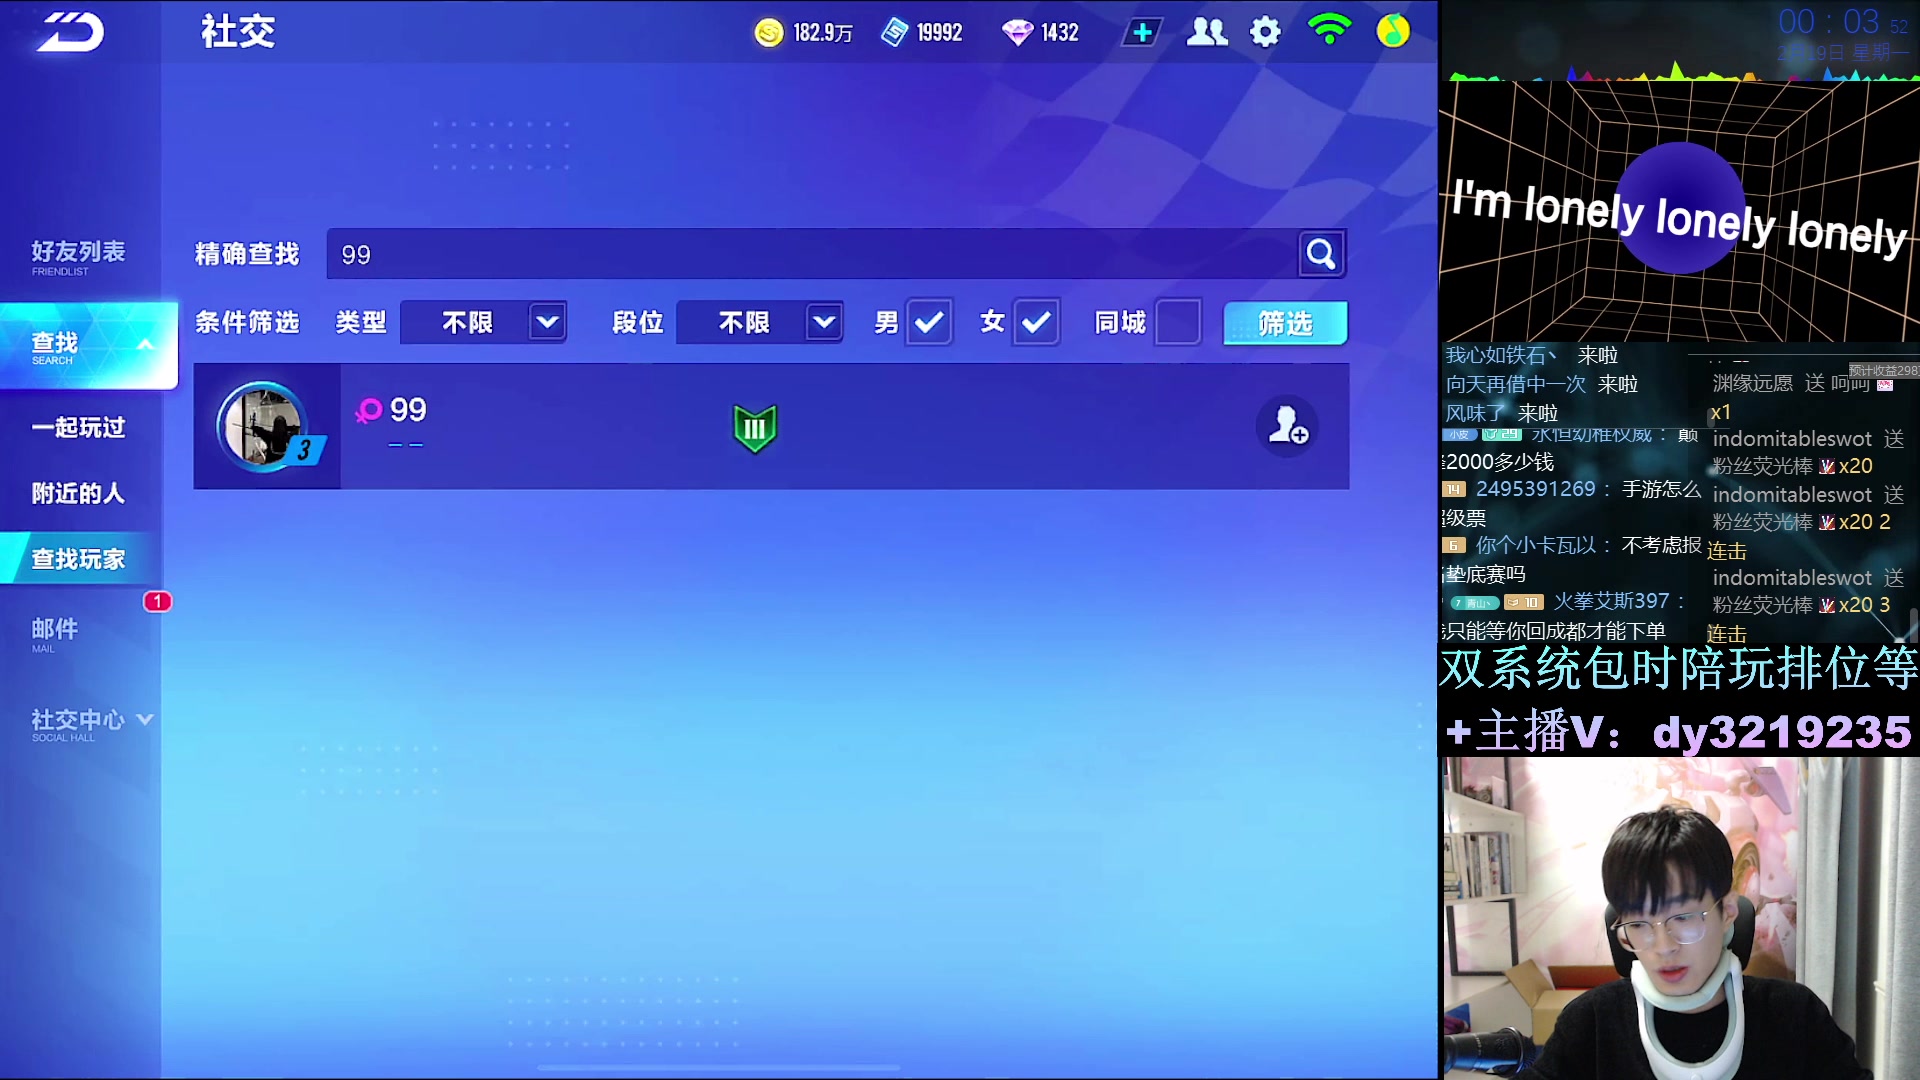Click the gold coin currency icon
This screenshot has width=1920, height=1080.
tap(768, 32)
